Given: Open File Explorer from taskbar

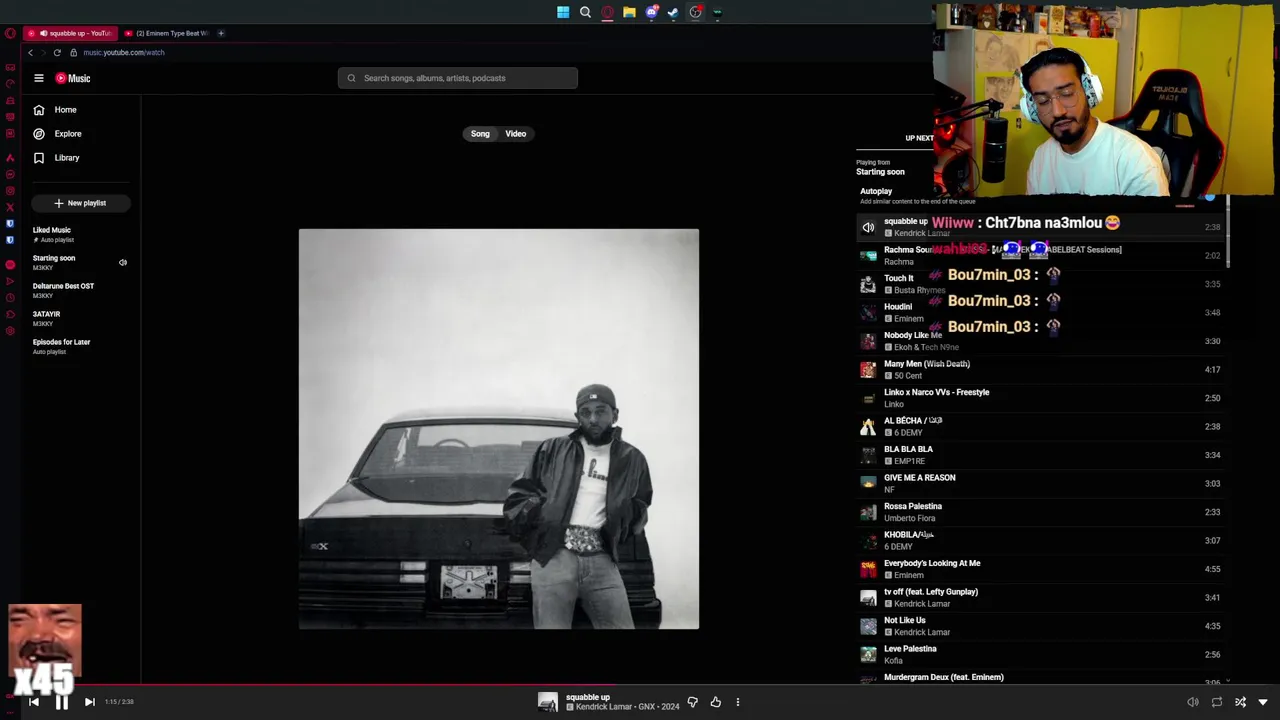Looking at the screenshot, I should pyautogui.click(x=629, y=12).
